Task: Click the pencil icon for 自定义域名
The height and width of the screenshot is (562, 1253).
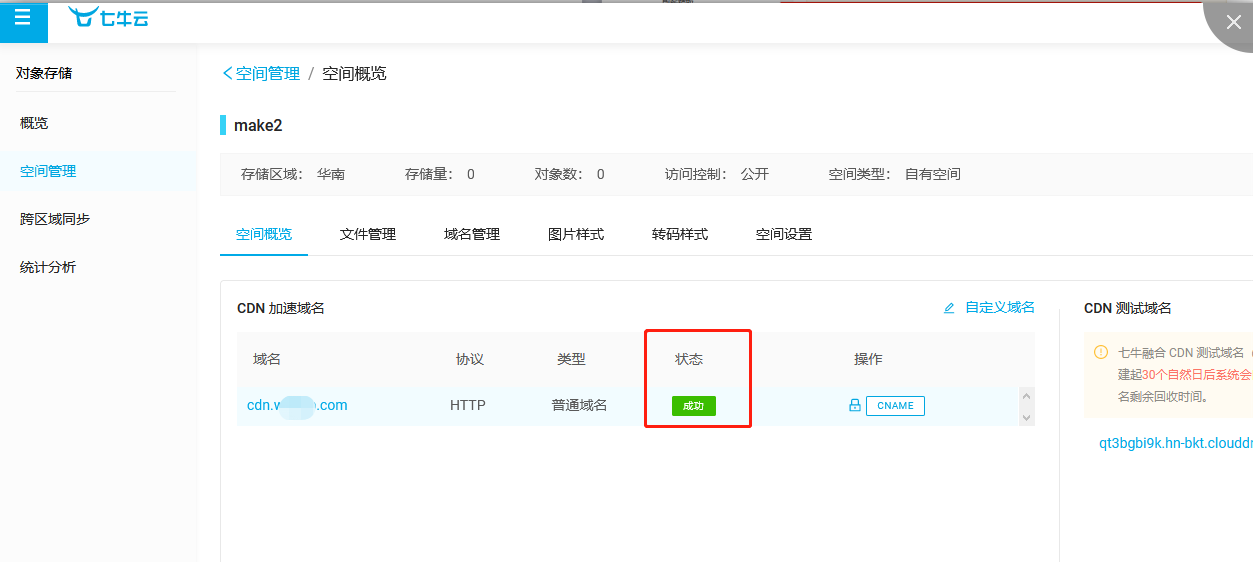Action: pyautogui.click(x=949, y=308)
